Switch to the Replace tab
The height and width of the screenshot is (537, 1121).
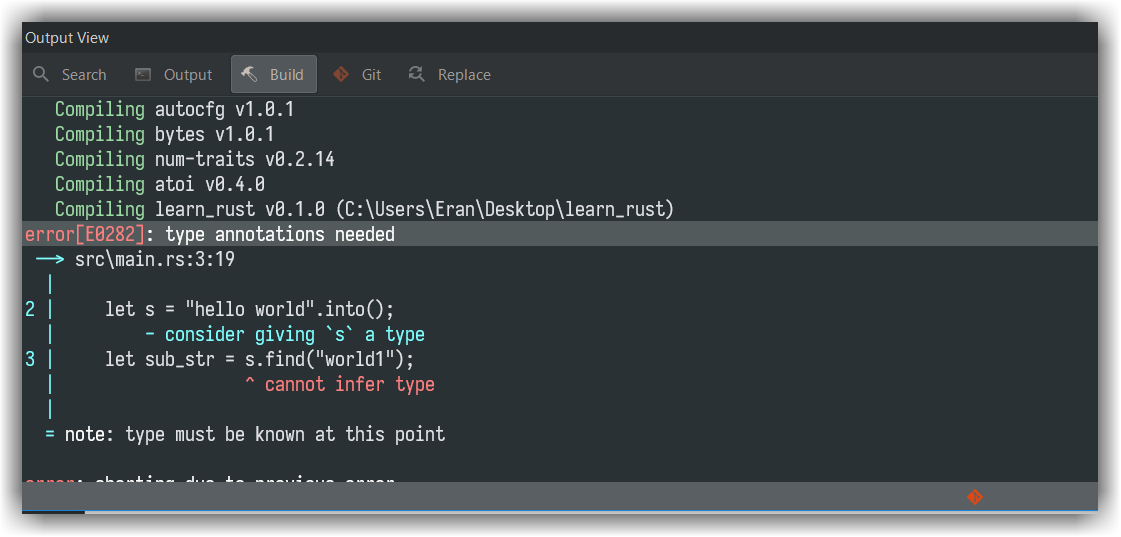point(450,74)
